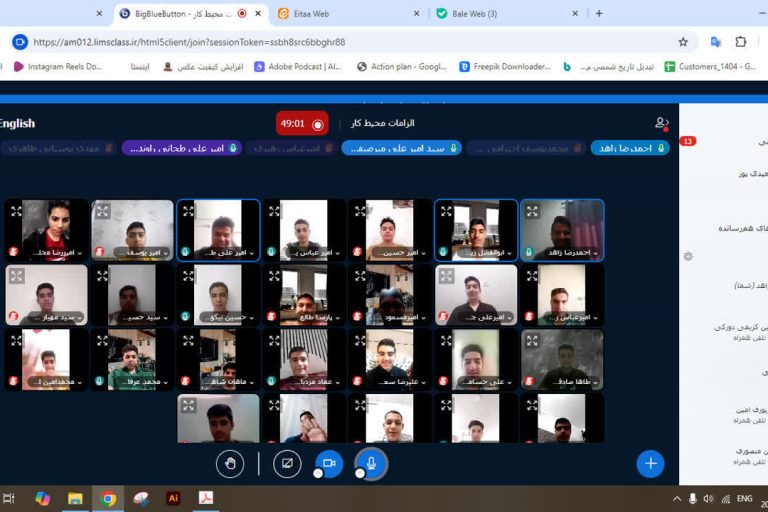Image resolution: width=768 pixels, height=512 pixels.
Task: Open Action plan - Google bookmark
Action: pyautogui.click(x=402, y=67)
